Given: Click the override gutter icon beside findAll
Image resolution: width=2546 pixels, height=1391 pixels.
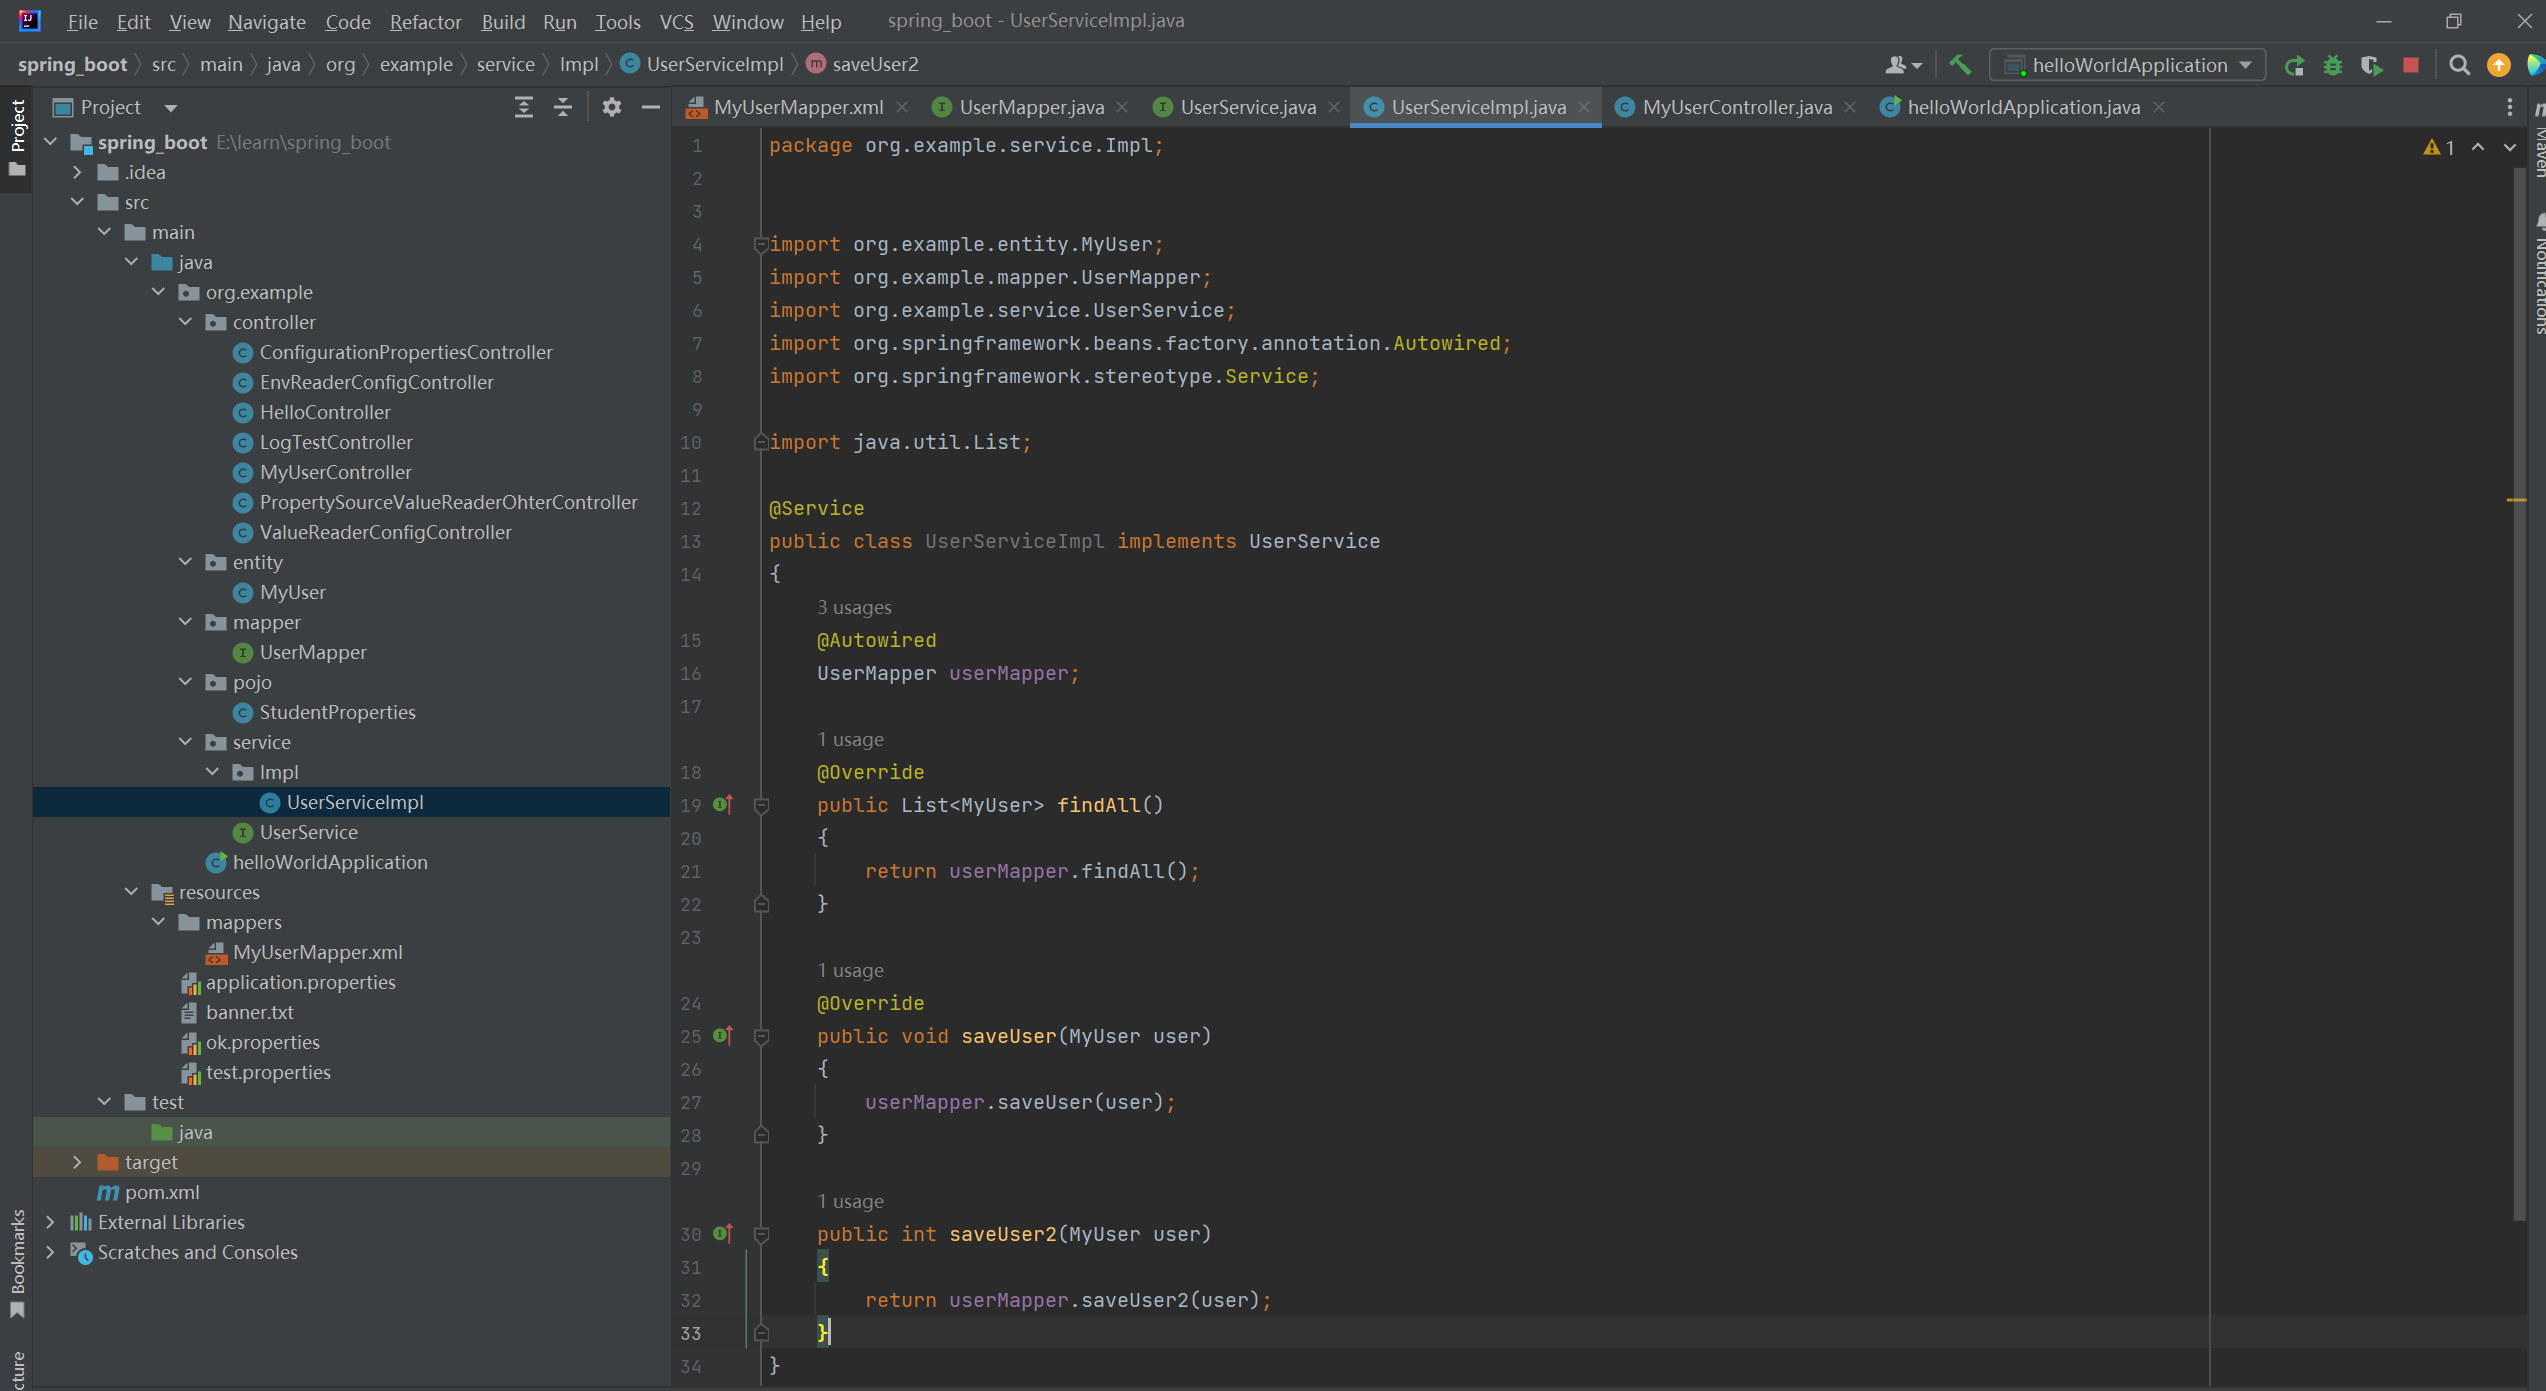Looking at the screenshot, I should pos(723,805).
